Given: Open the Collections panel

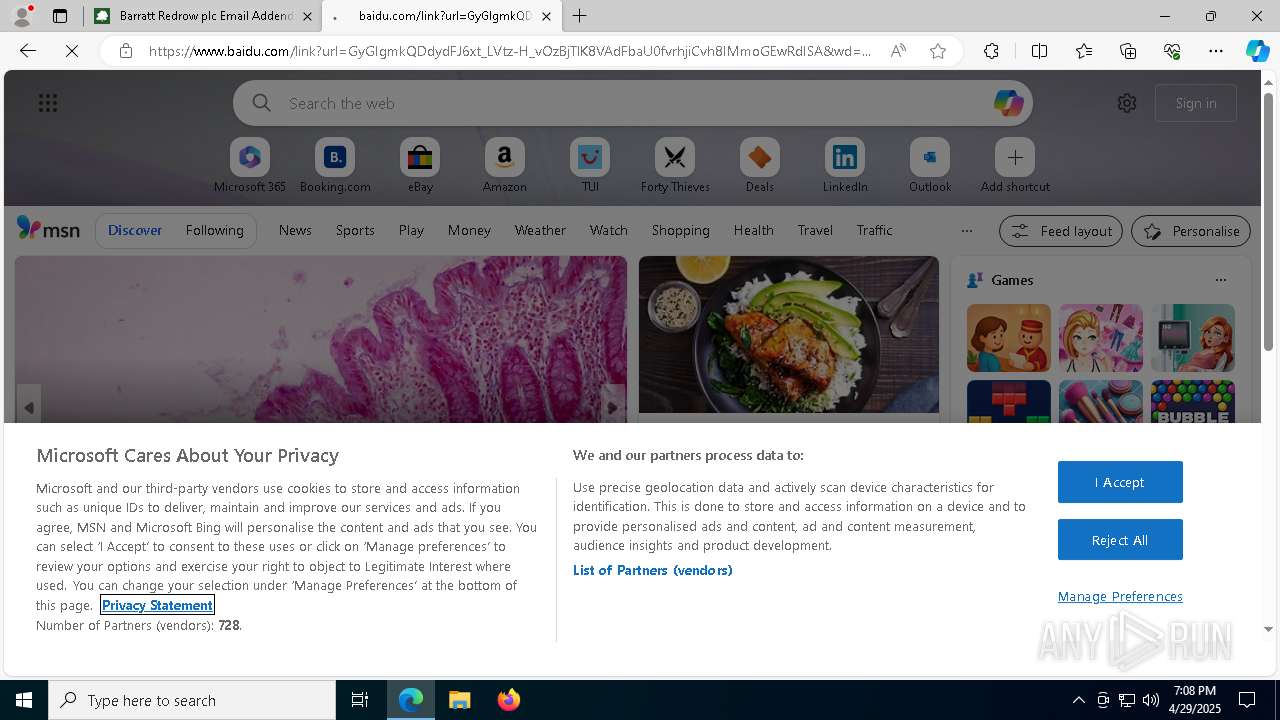Looking at the screenshot, I should point(1128,51).
